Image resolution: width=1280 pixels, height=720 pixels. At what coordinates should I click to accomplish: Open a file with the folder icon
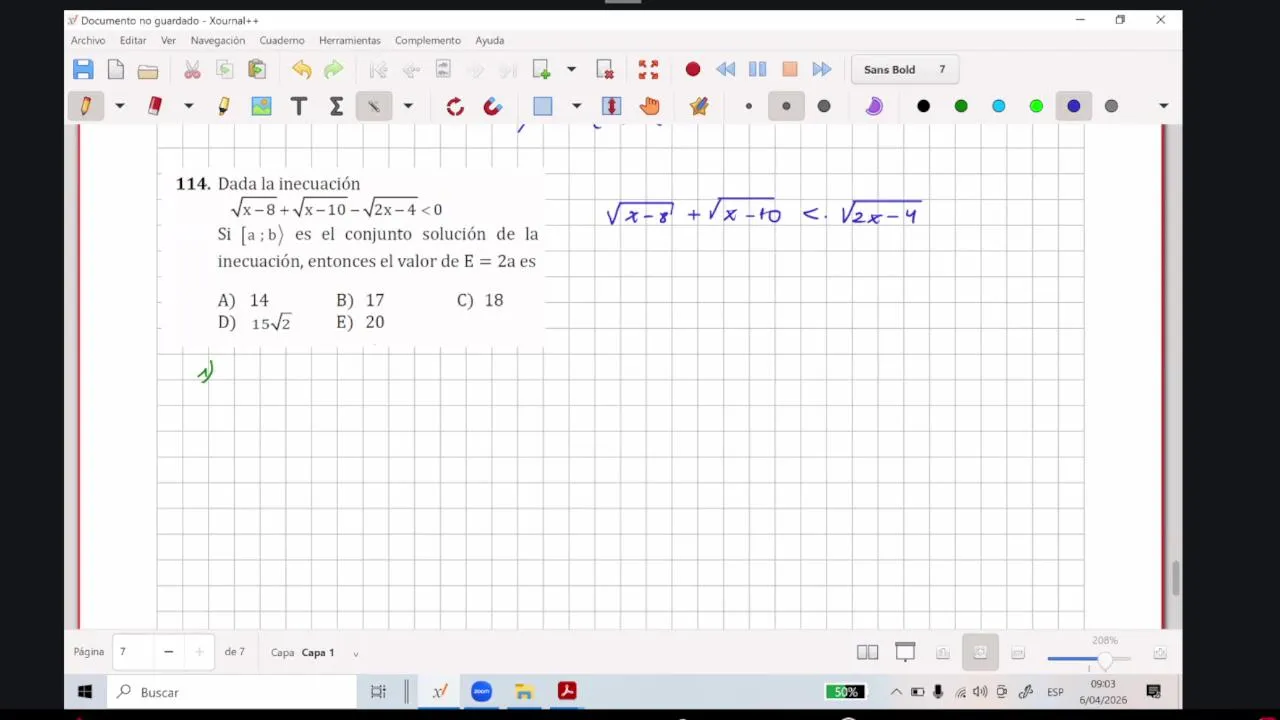pos(148,70)
